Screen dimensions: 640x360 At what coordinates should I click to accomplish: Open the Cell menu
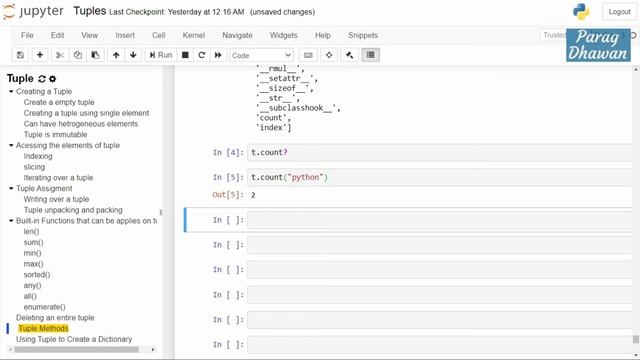(158, 35)
